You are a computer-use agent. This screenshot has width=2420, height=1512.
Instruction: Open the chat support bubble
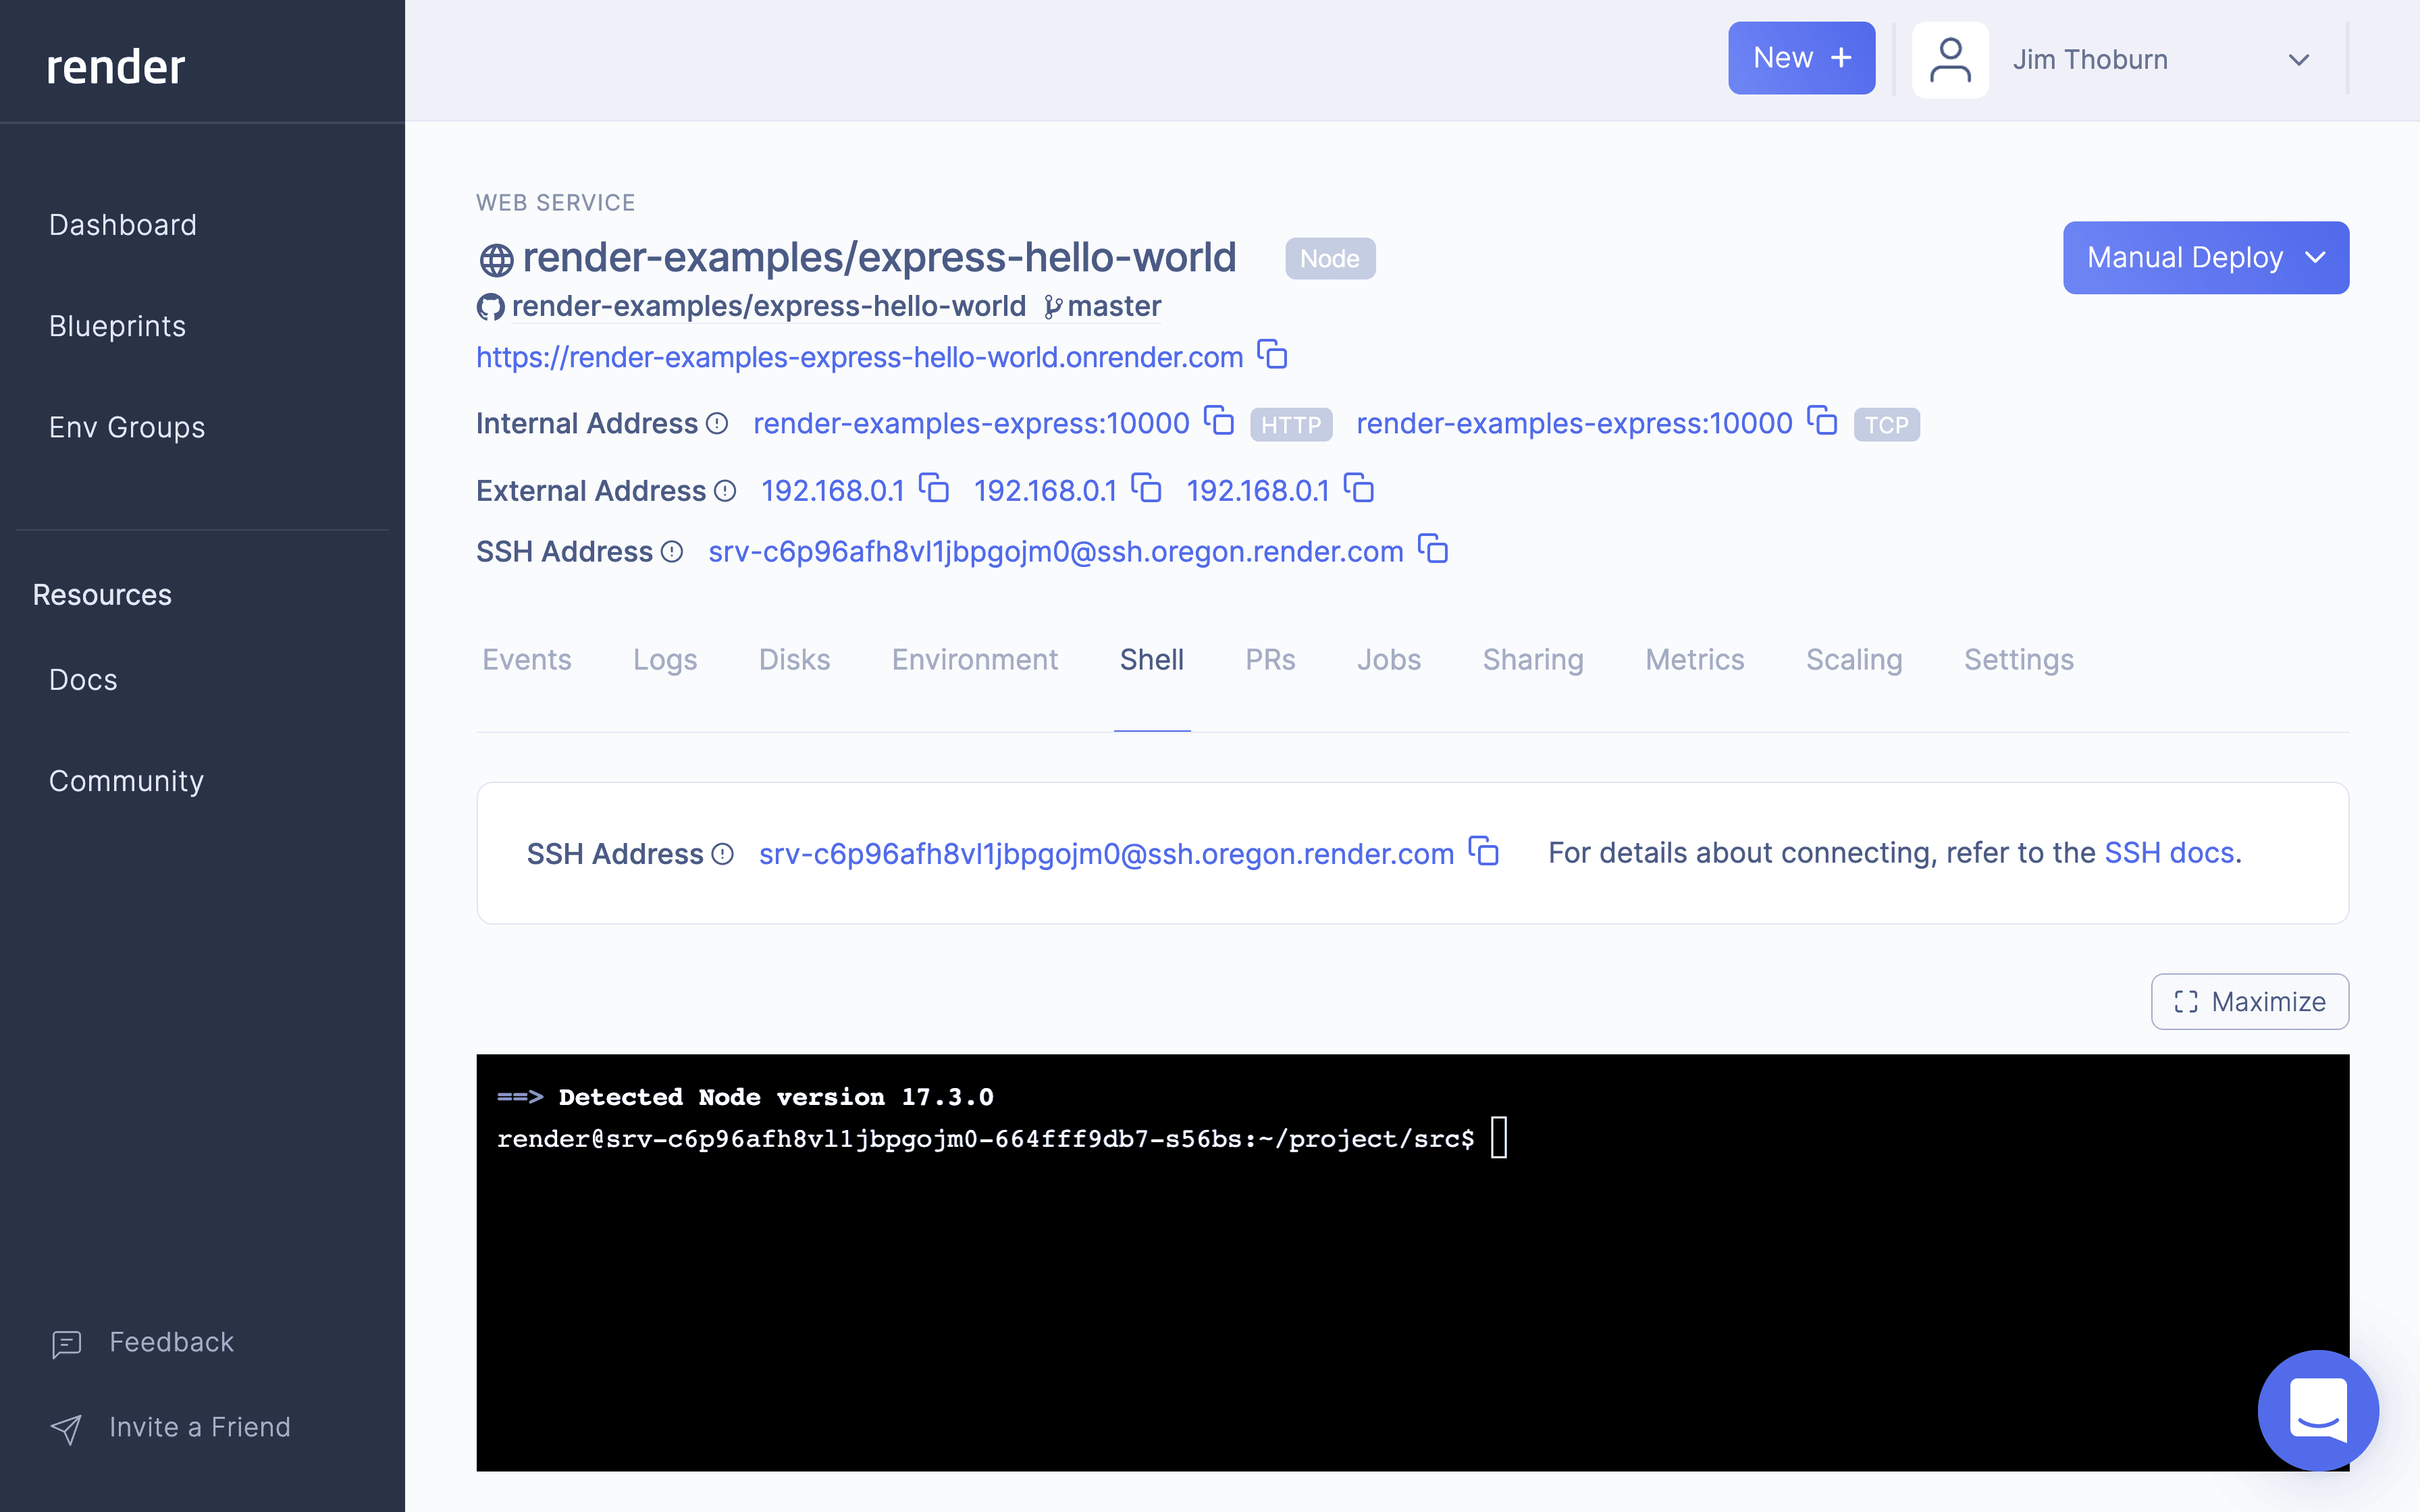tap(2317, 1409)
